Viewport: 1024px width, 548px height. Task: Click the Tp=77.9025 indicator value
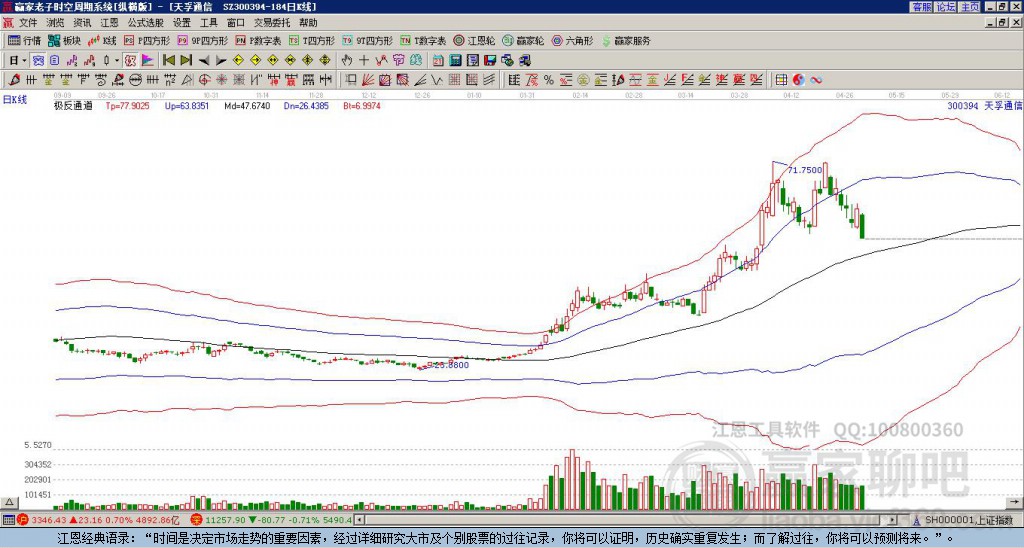point(127,105)
